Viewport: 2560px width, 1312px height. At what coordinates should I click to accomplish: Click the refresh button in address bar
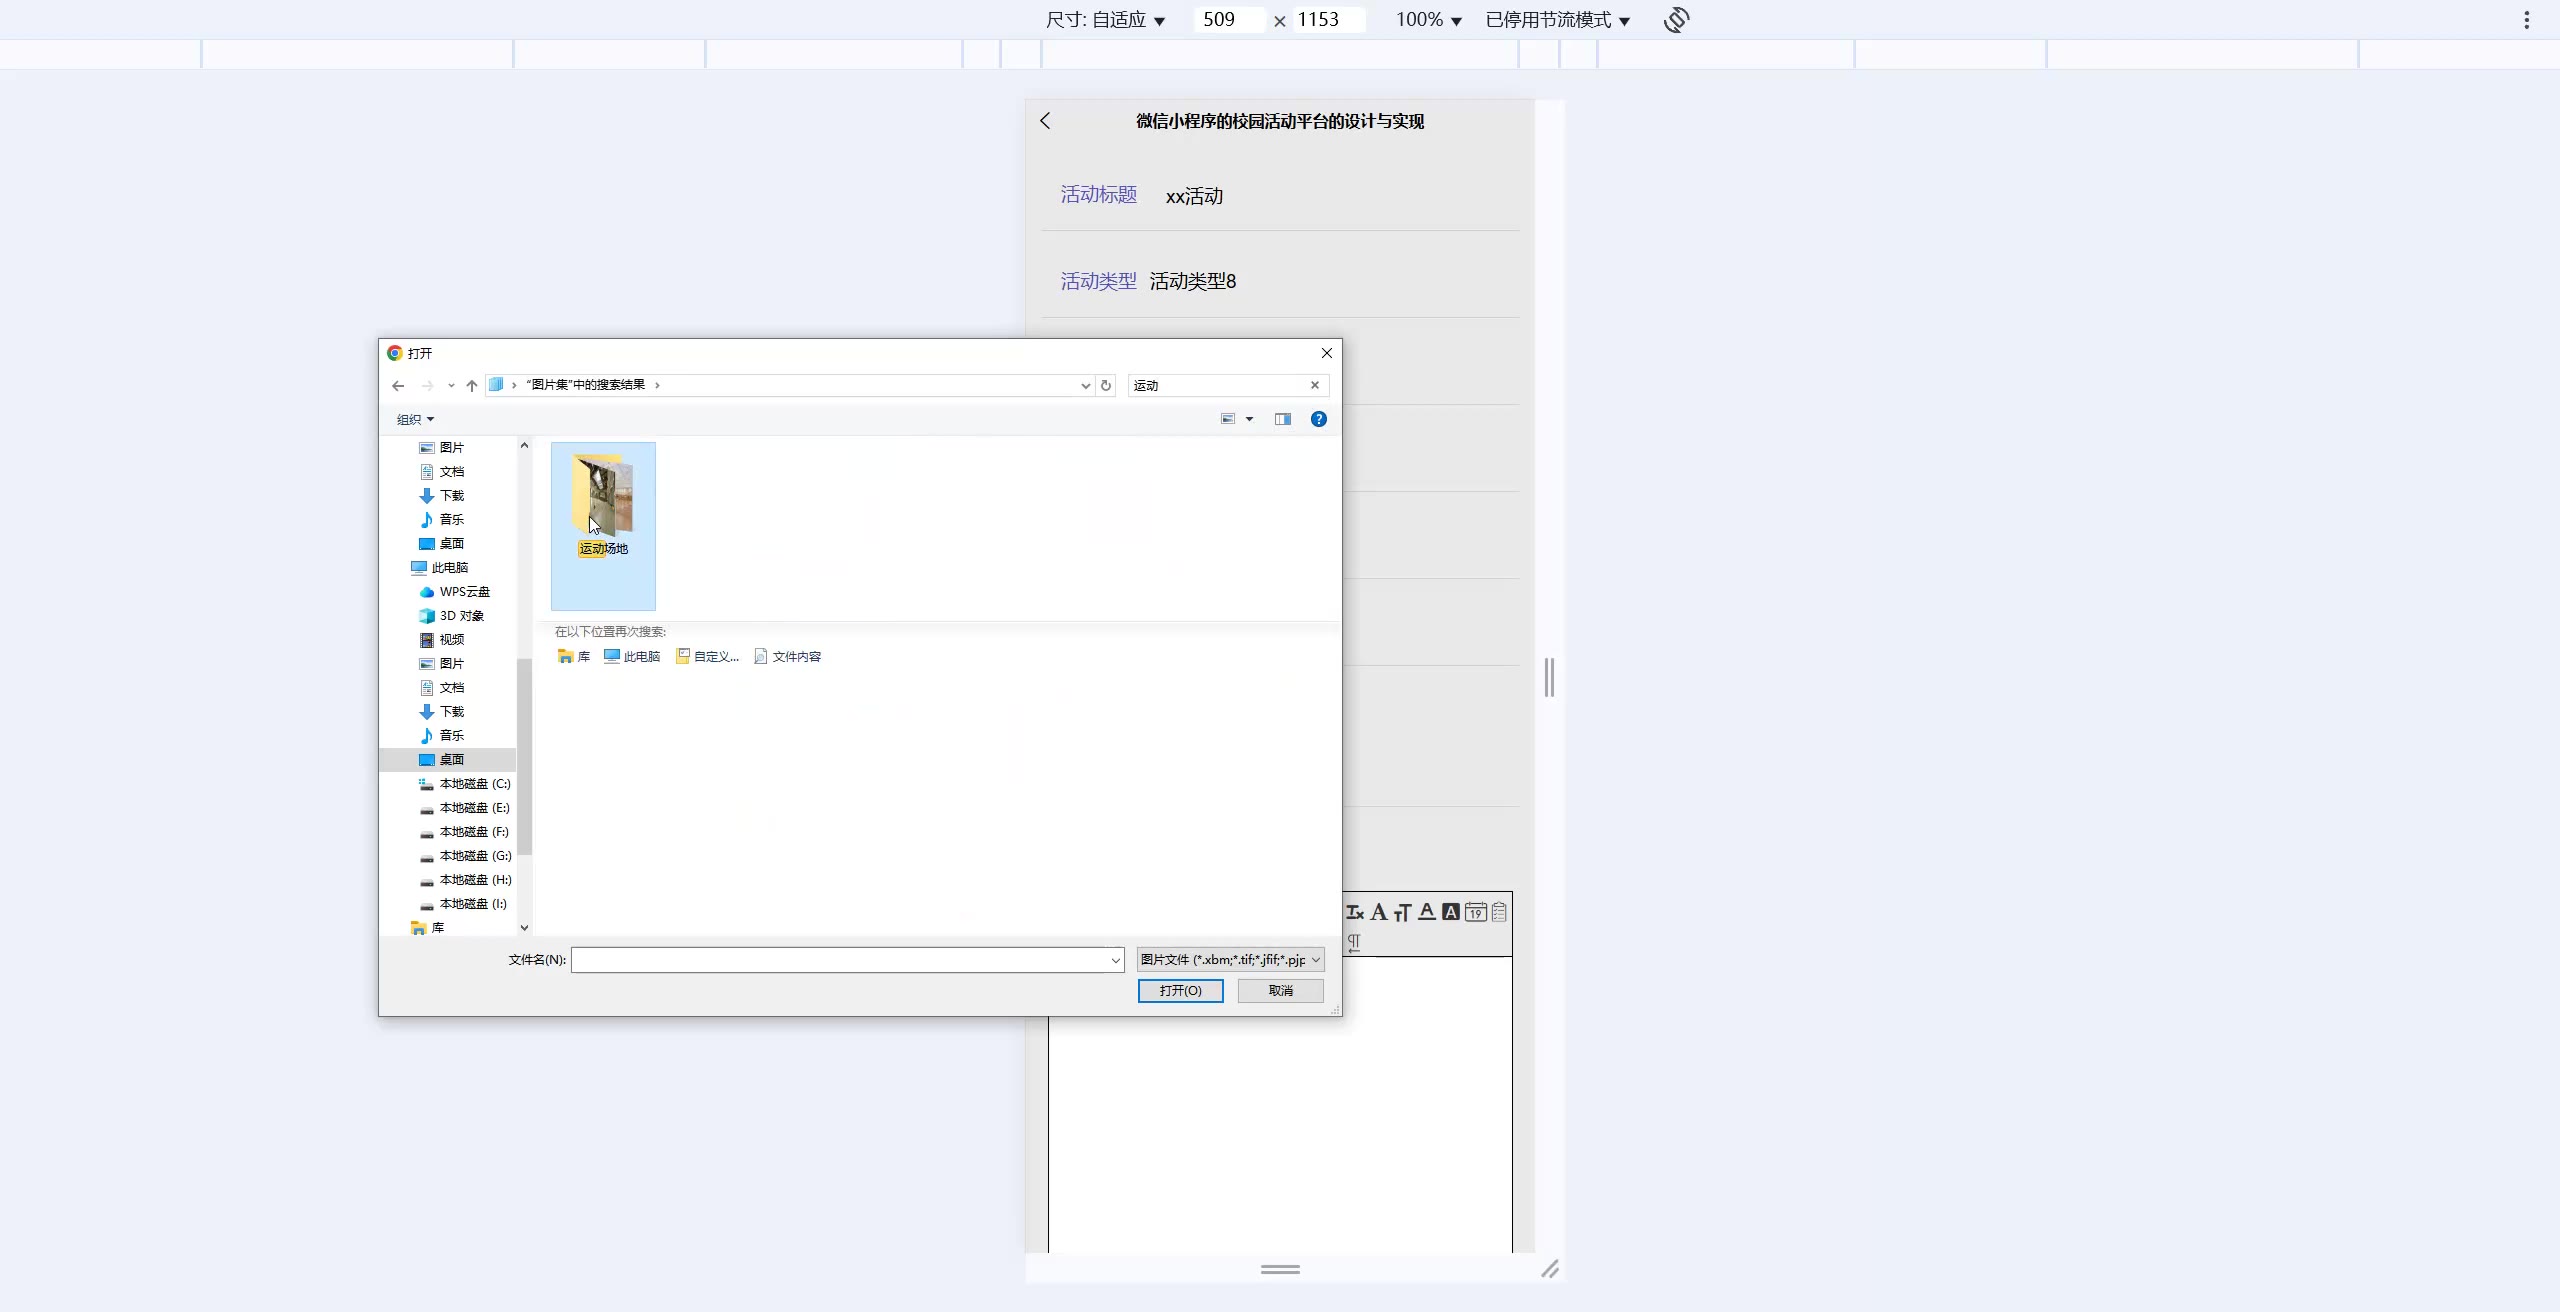(1105, 385)
